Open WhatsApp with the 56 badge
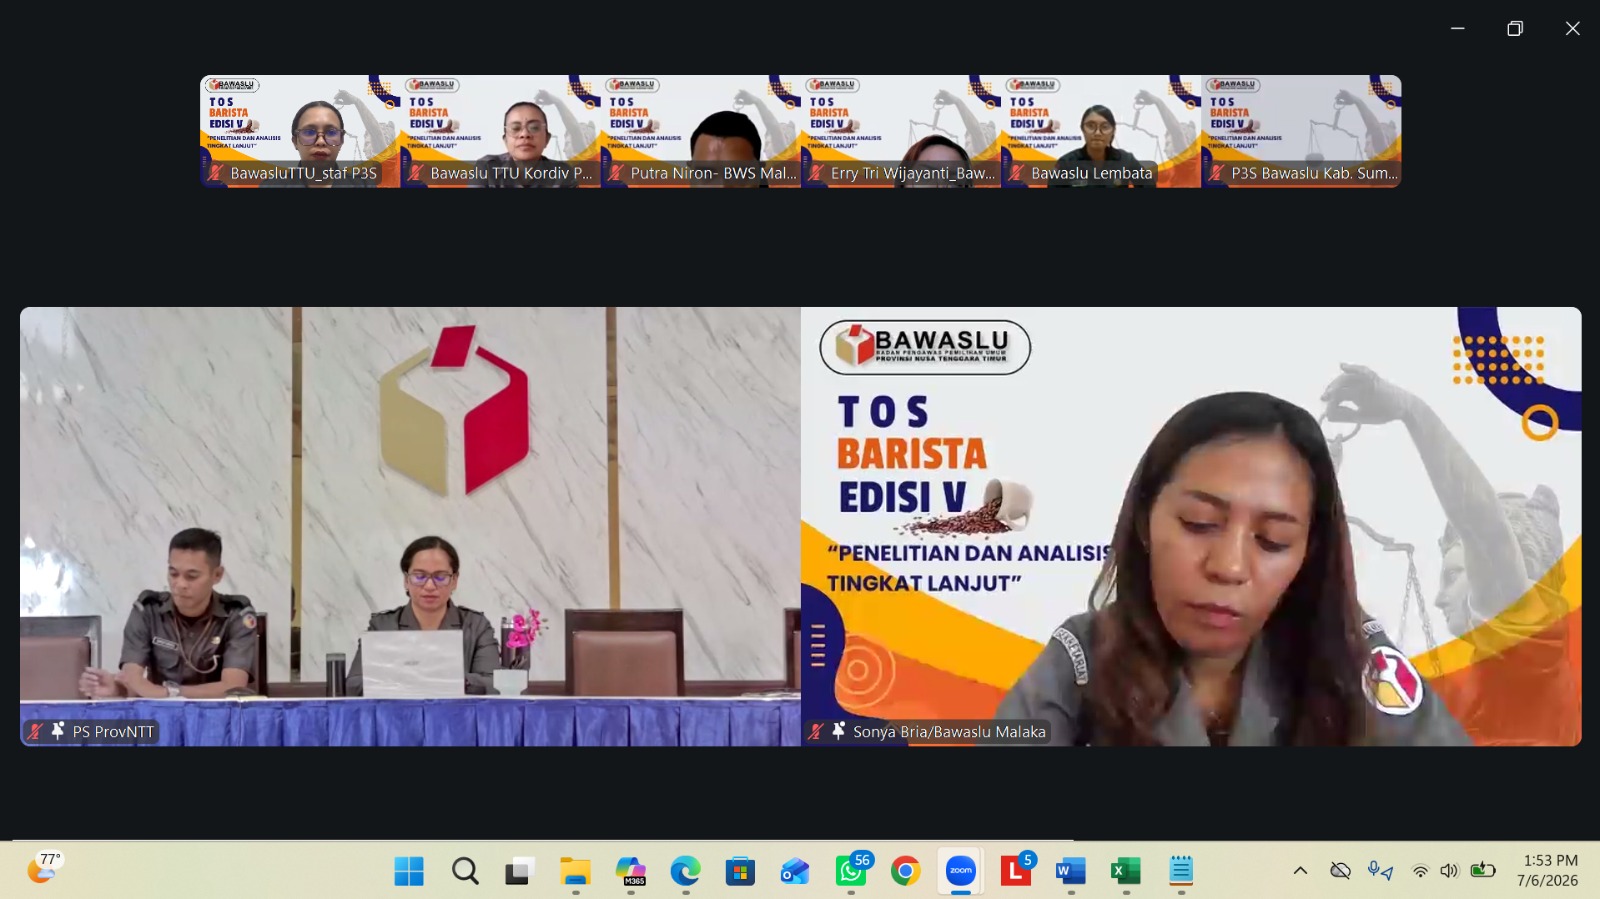The height and width of the screenshot is (899, 1600). click(851, 871)
